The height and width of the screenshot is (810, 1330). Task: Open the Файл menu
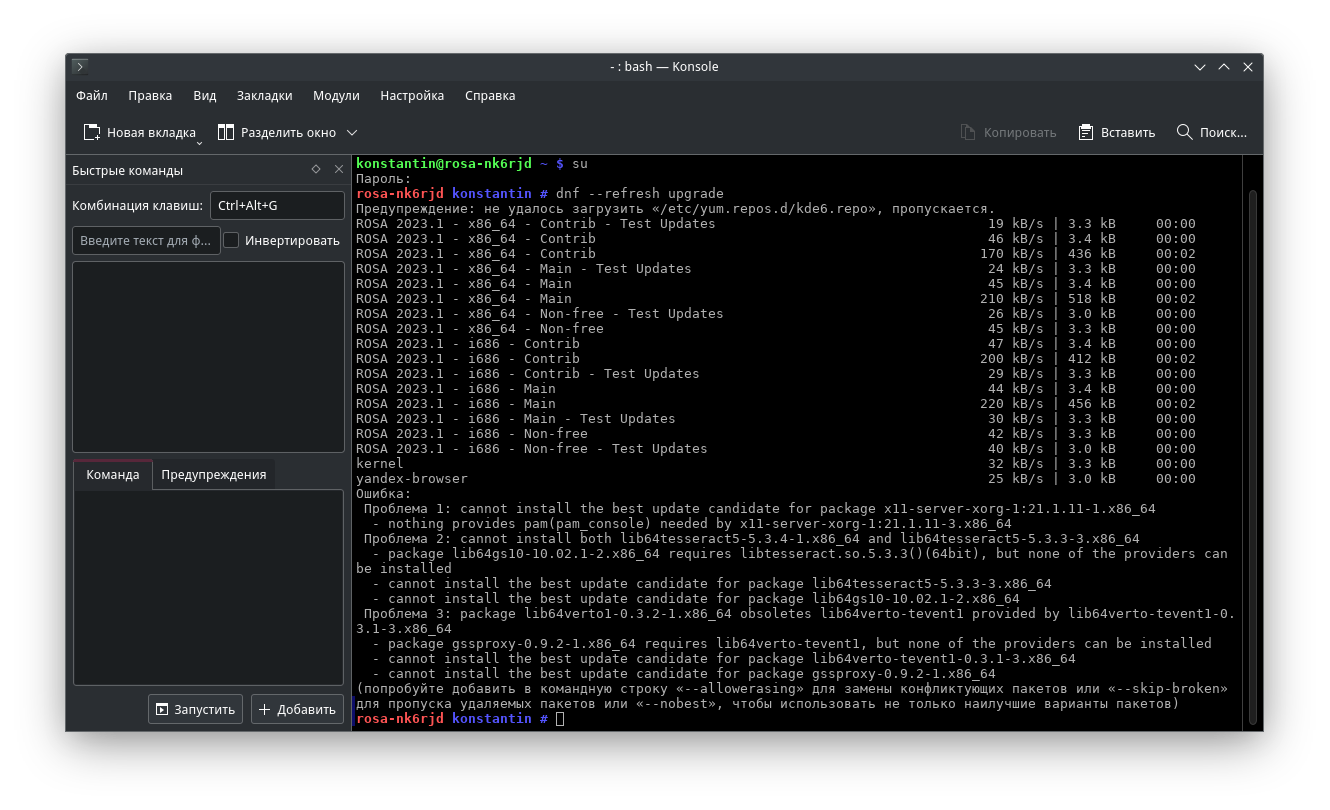click(x=92, y=96)
